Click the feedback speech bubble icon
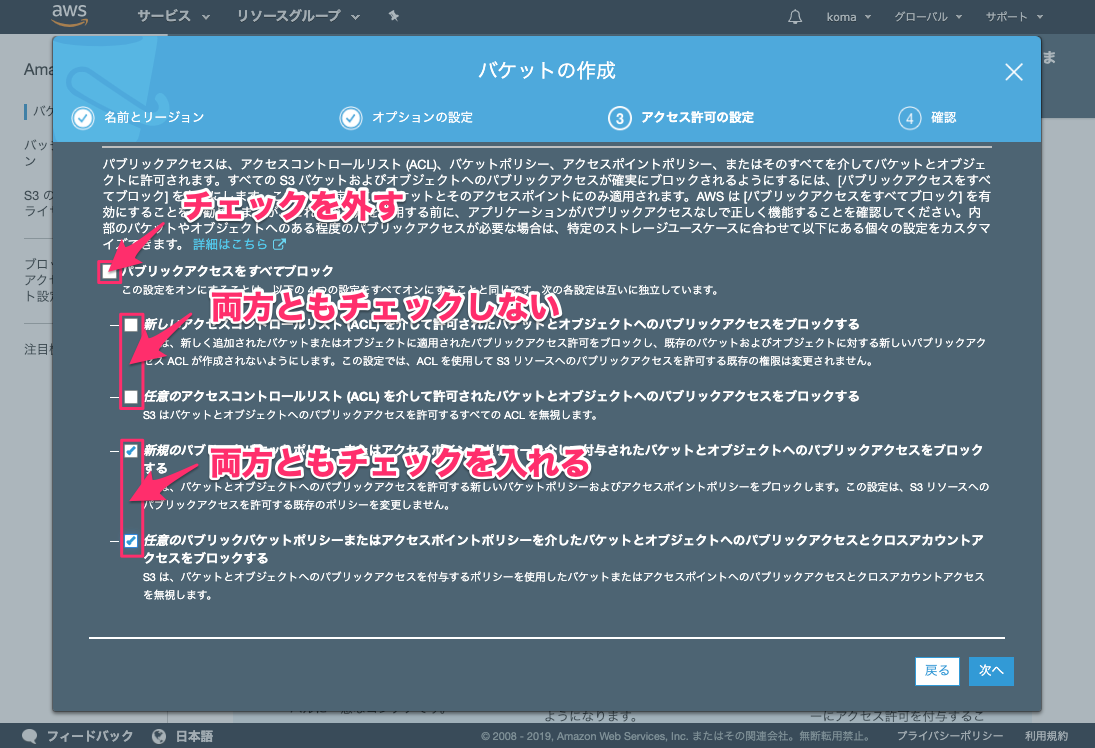1095x748 pixels. 30,736
